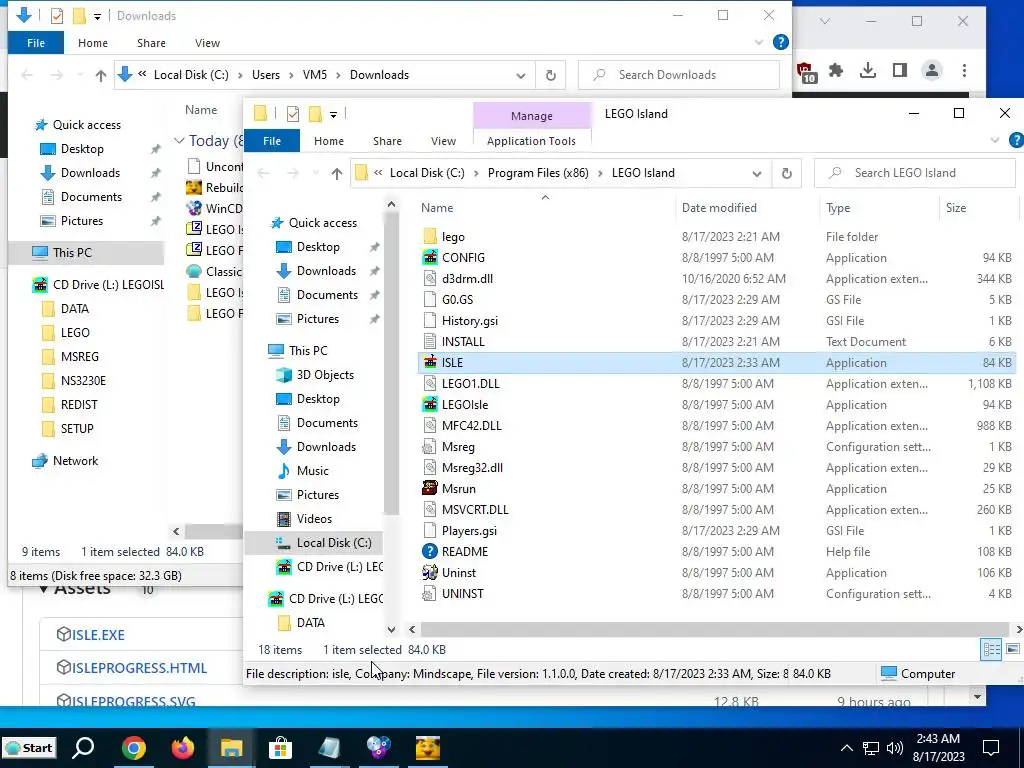Click the Search Downloads field
The width and height of the screenshot is (1024, 768).
[x=679, y=75]
